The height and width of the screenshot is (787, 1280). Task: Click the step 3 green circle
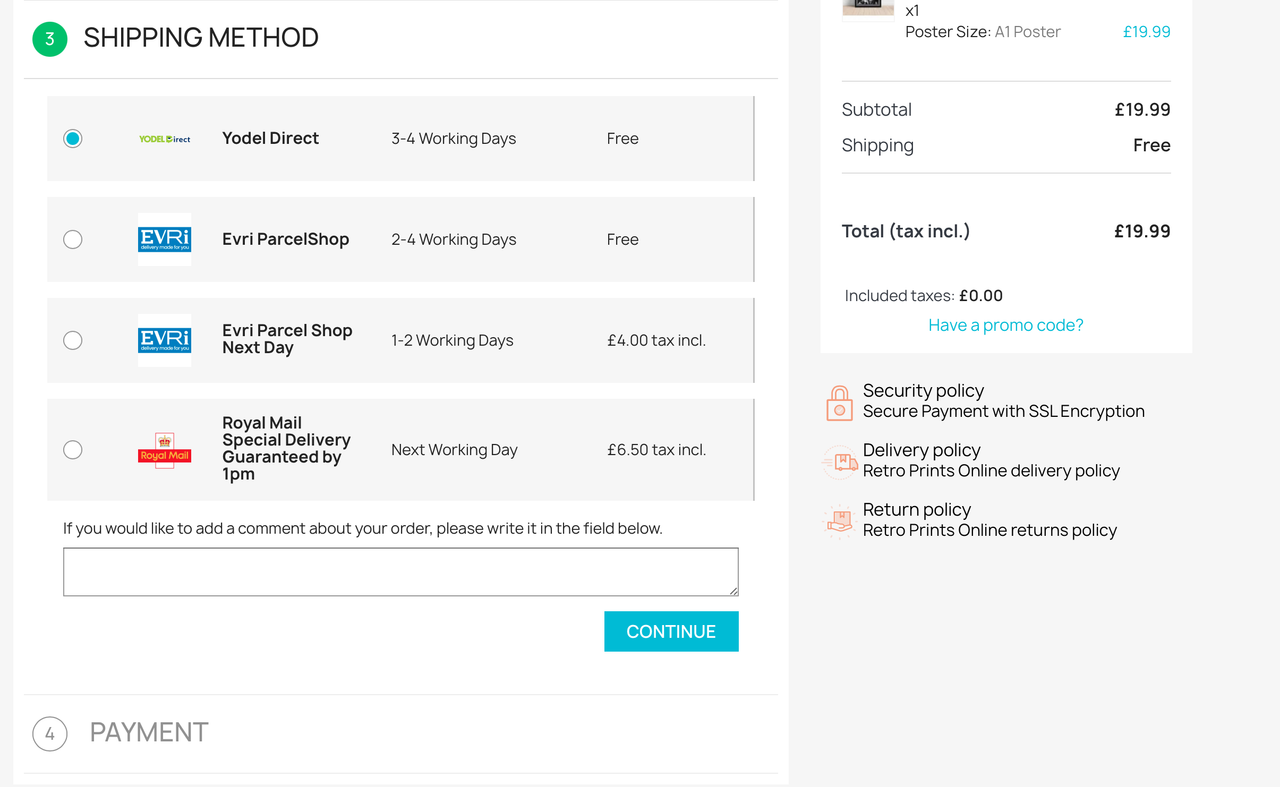pyautogui.click(x=50, y=39)
